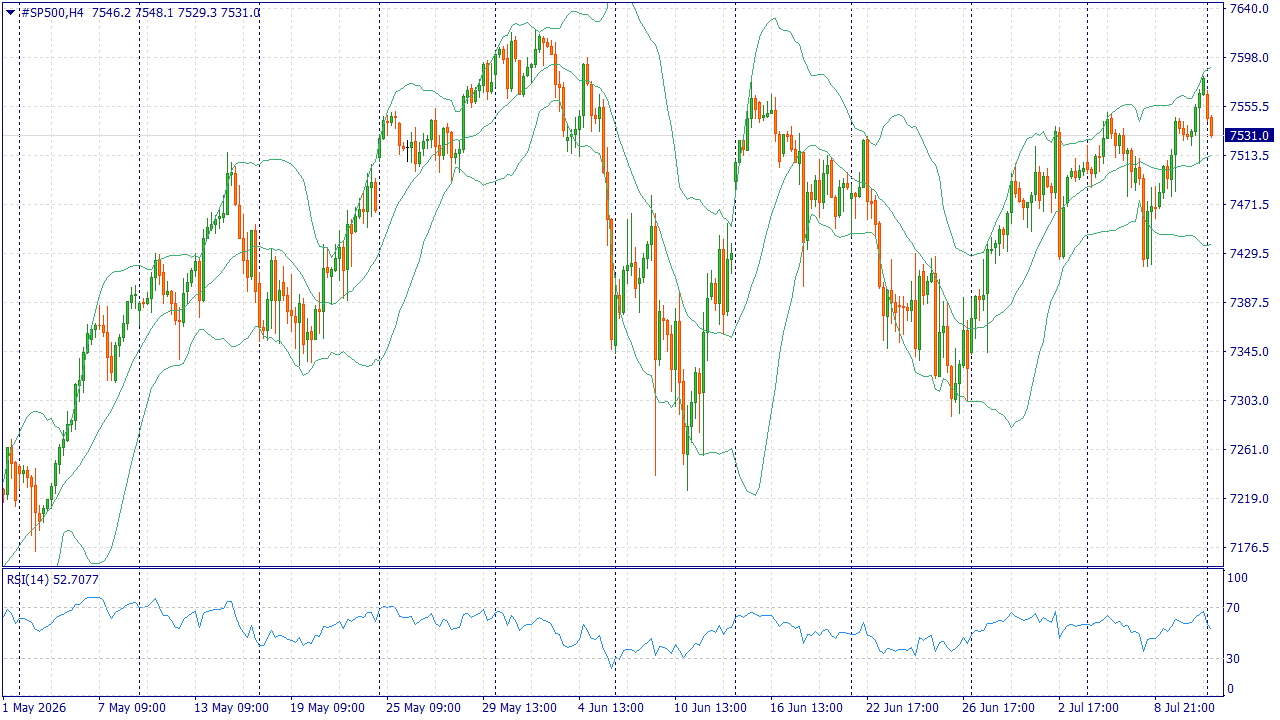Select the RSI scale 100 label
This screenshot has width=1280, height=720.
tap(1238, 578)
